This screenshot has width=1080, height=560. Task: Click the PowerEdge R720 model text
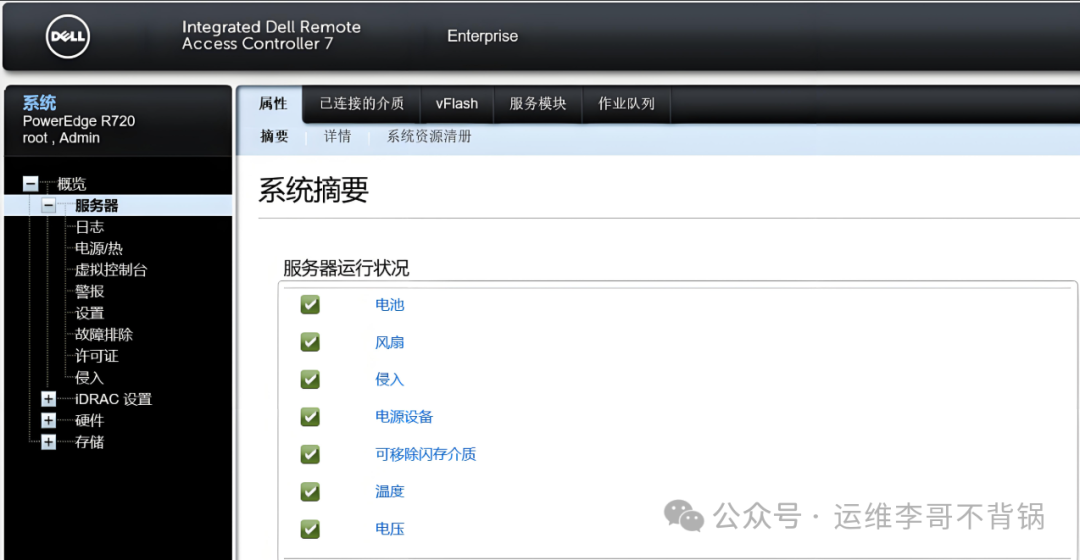(x=79, y=121)
